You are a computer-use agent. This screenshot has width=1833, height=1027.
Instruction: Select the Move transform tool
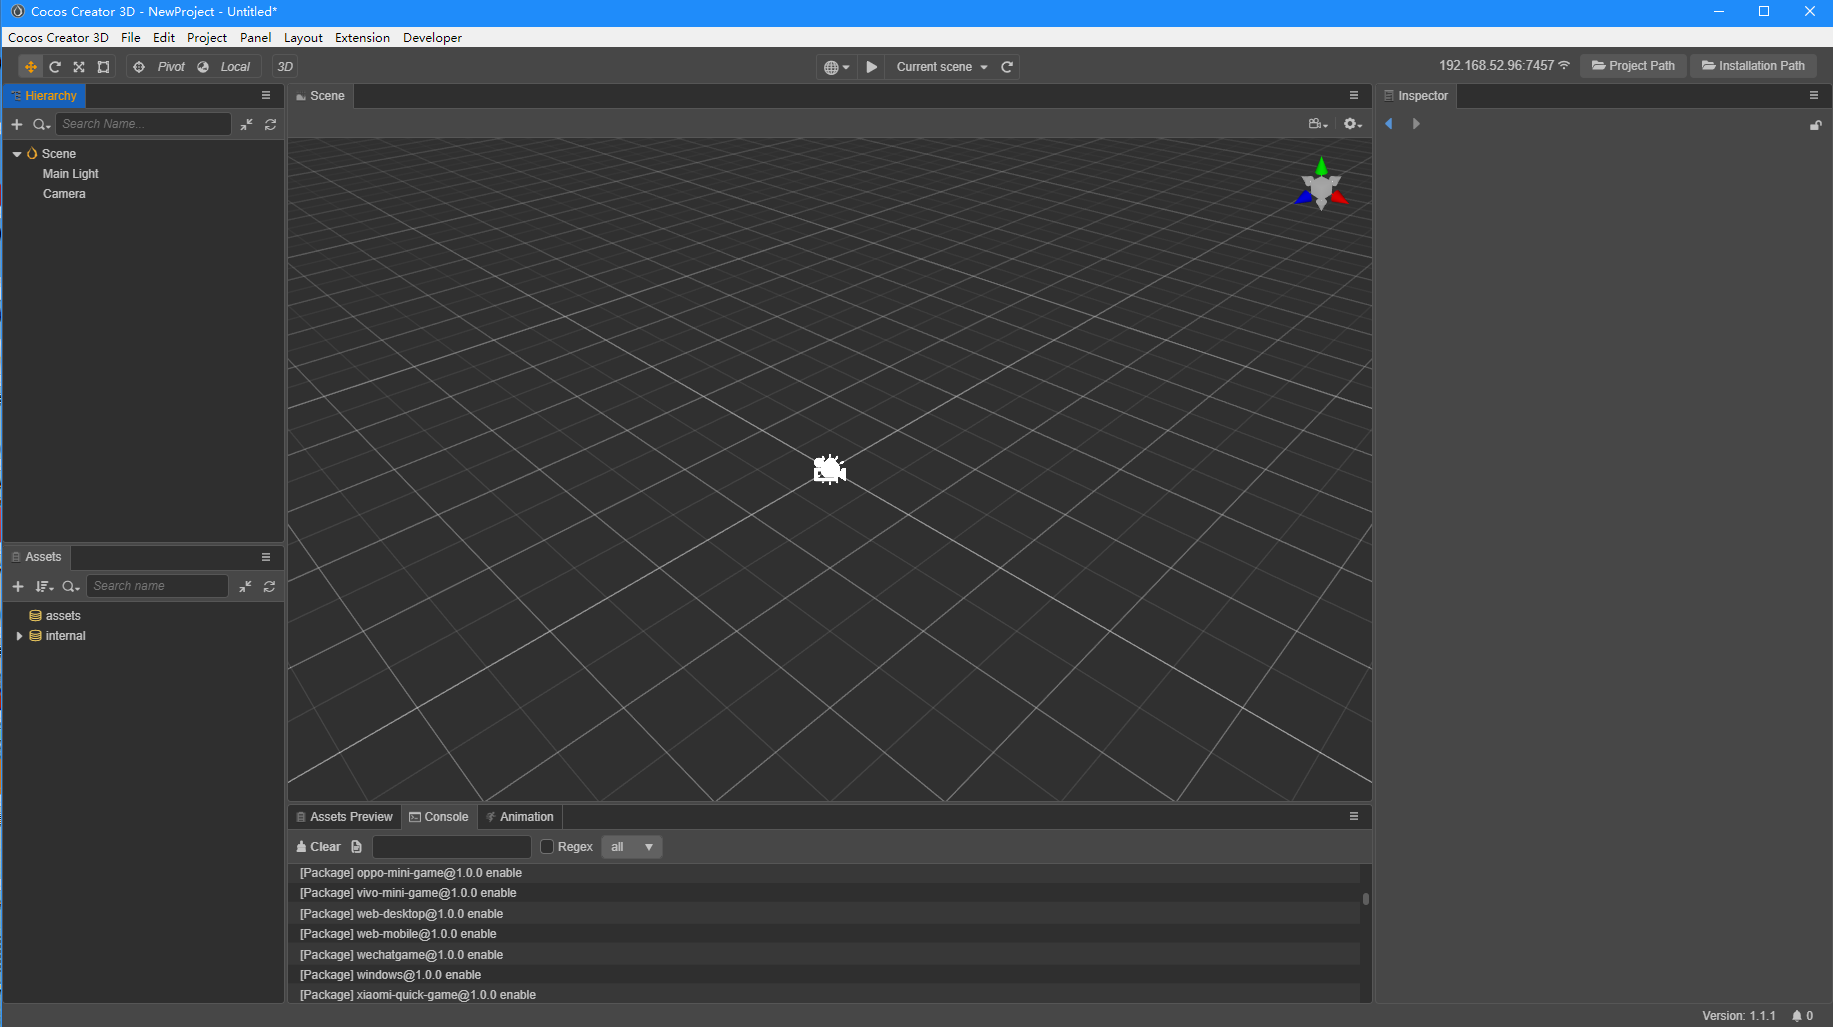(31, 67)
